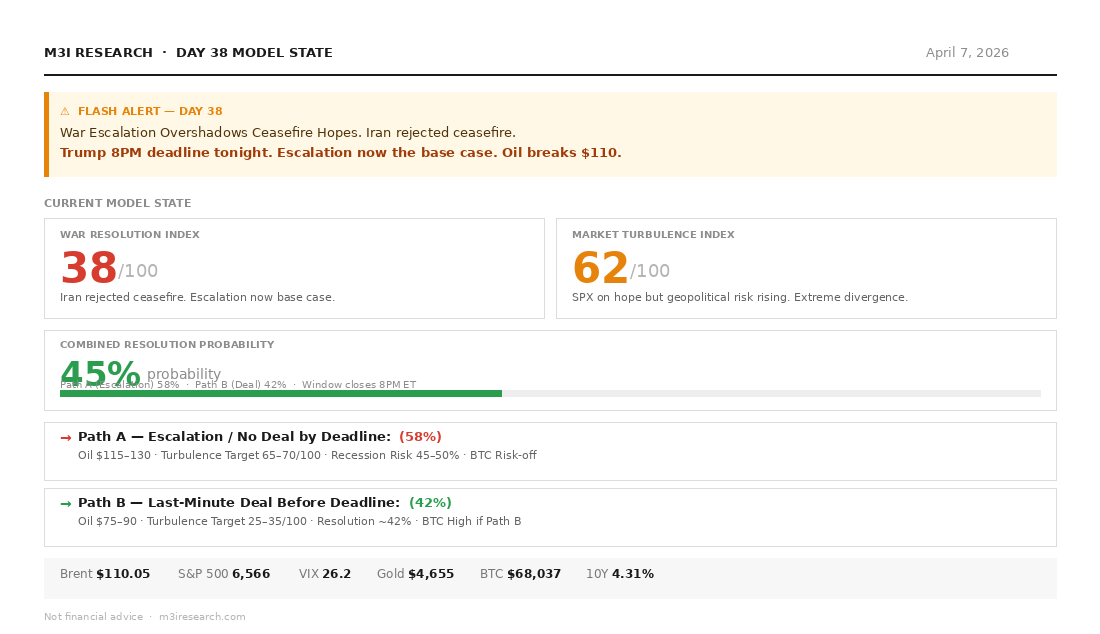Click the War Resolution Index score 38
The width and height of the screenshot is (1100, 634).
pyautogui.click(x=88, y=270)
